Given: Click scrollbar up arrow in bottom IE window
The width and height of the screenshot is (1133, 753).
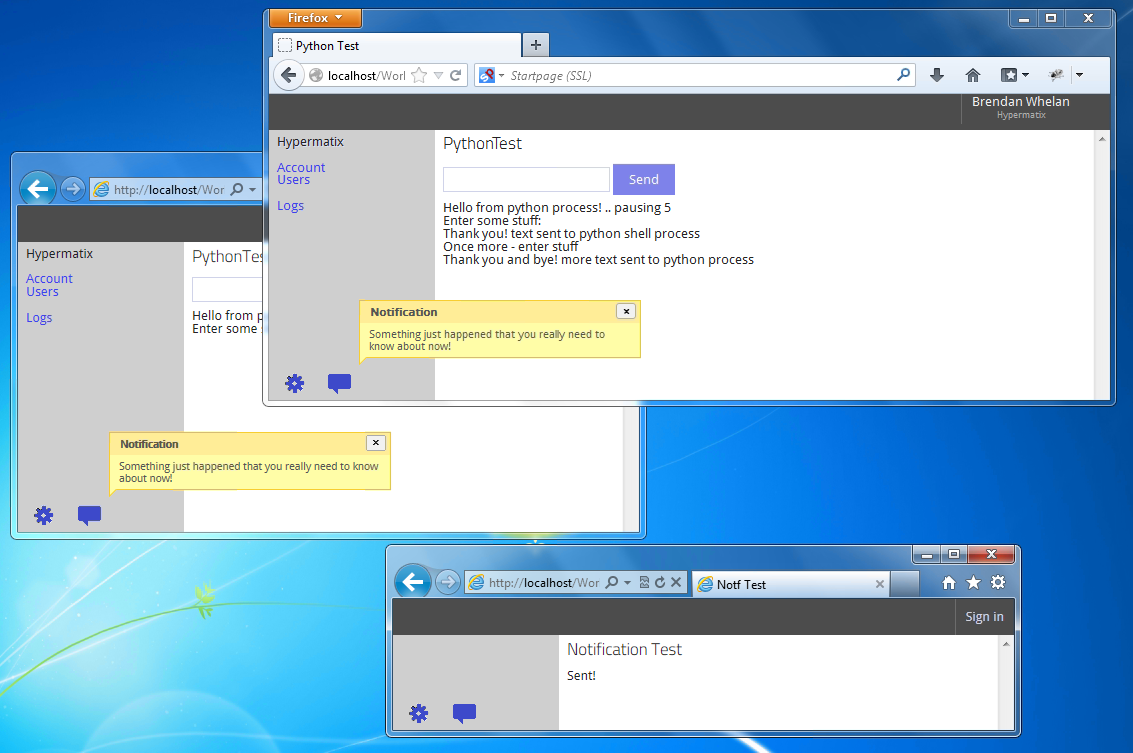Looking at the screenshot, I should (1006, 644).
